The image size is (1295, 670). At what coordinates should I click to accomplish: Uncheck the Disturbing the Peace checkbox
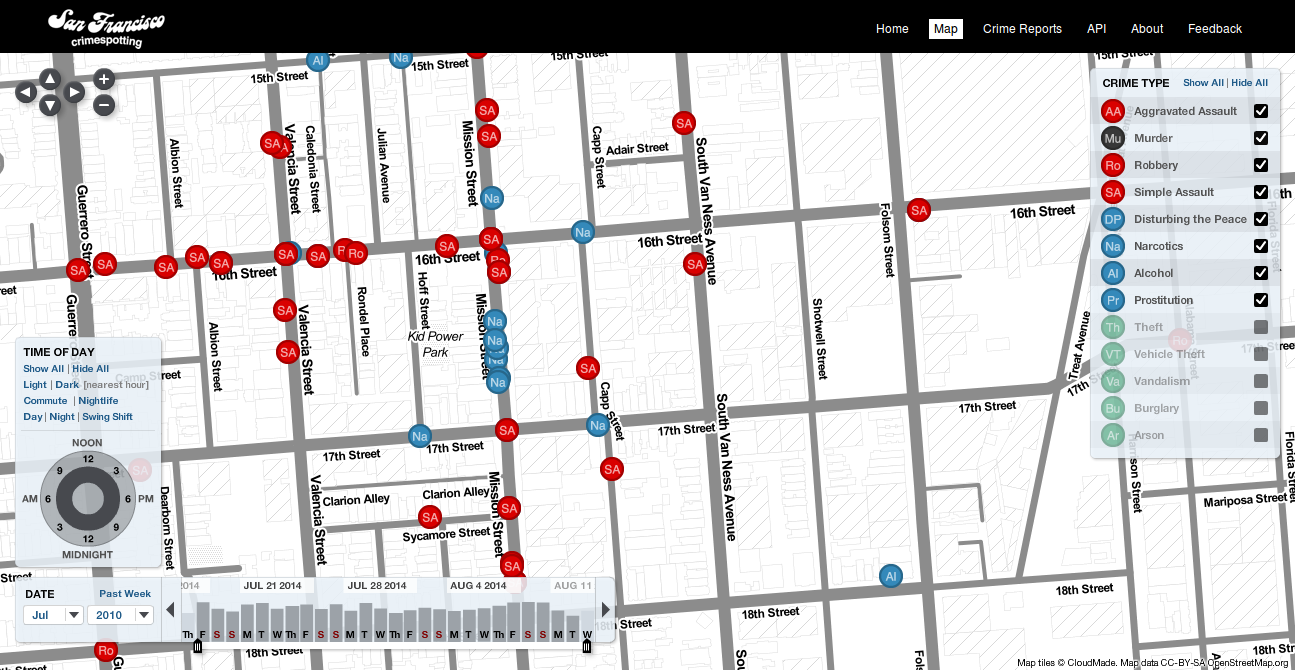coord(1261,219)
